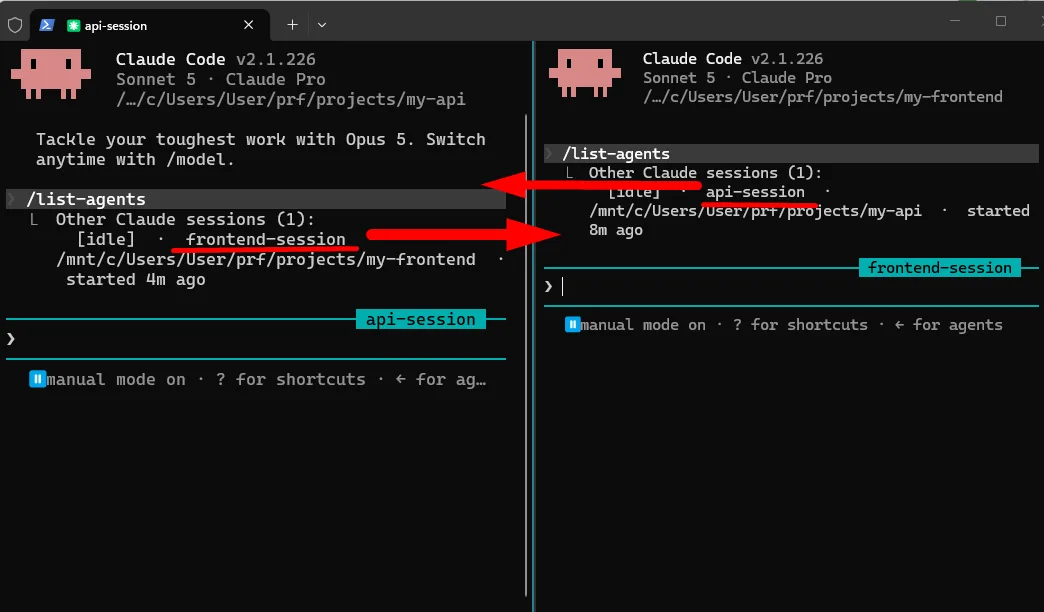Screen dimensions: 1044x612
Task: Click '← for agents' hint in right pane
Action: pyautogui.click(x=948, y=324)
